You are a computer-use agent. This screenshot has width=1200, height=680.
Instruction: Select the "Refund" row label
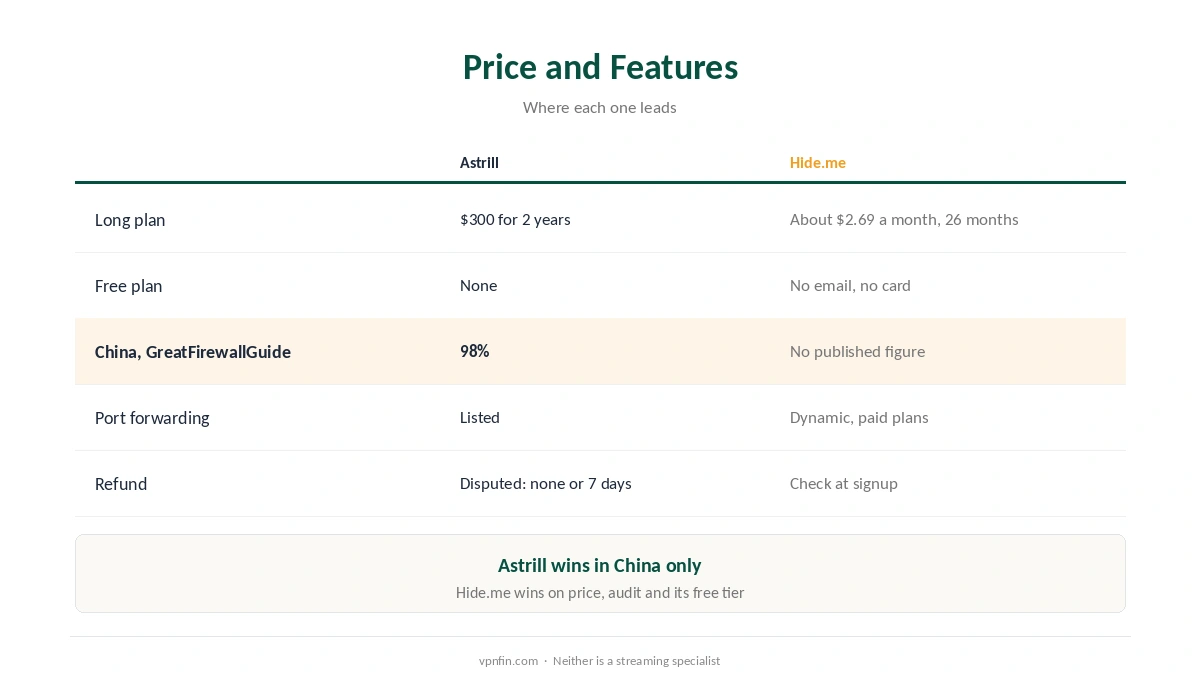[x=121, y=484]
